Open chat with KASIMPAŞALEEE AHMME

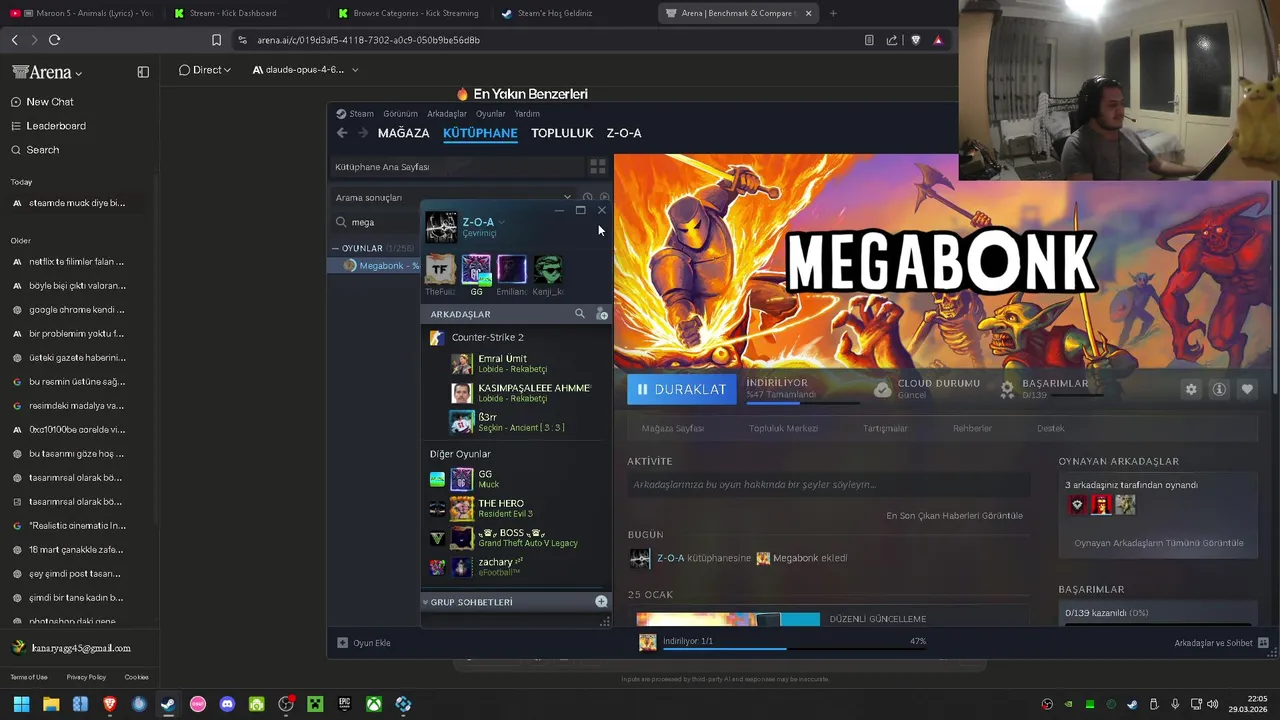tap(520, 393)
